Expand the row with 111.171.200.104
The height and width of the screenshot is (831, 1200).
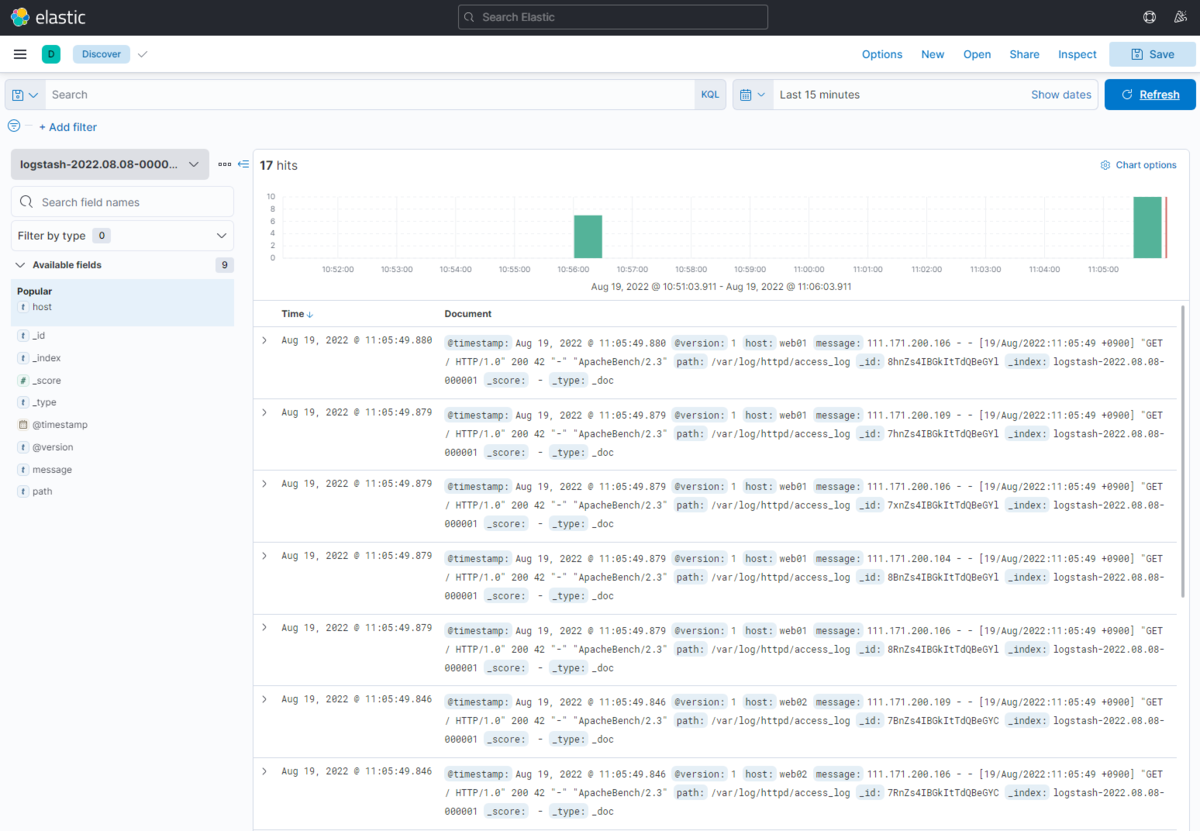(265, 556)
